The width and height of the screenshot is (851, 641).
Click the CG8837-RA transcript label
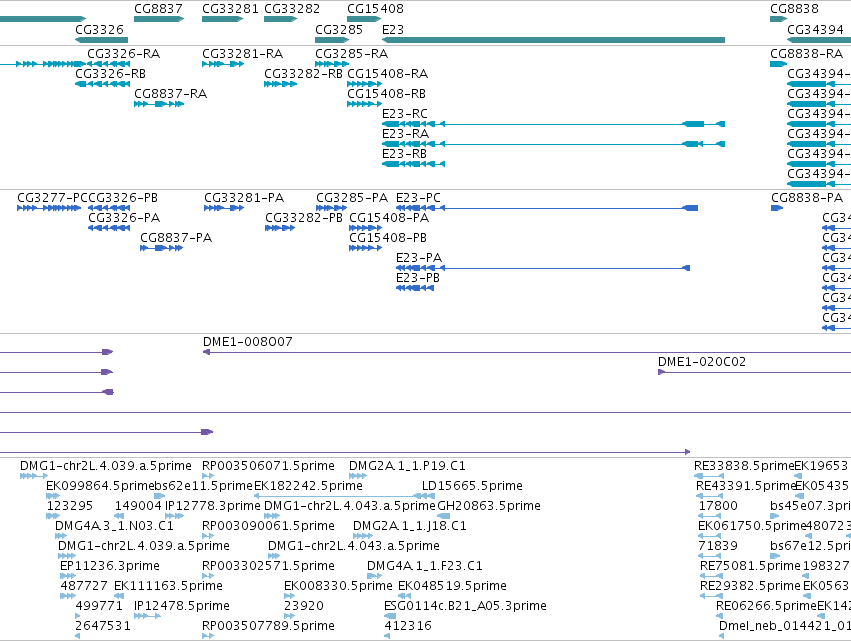170,94
